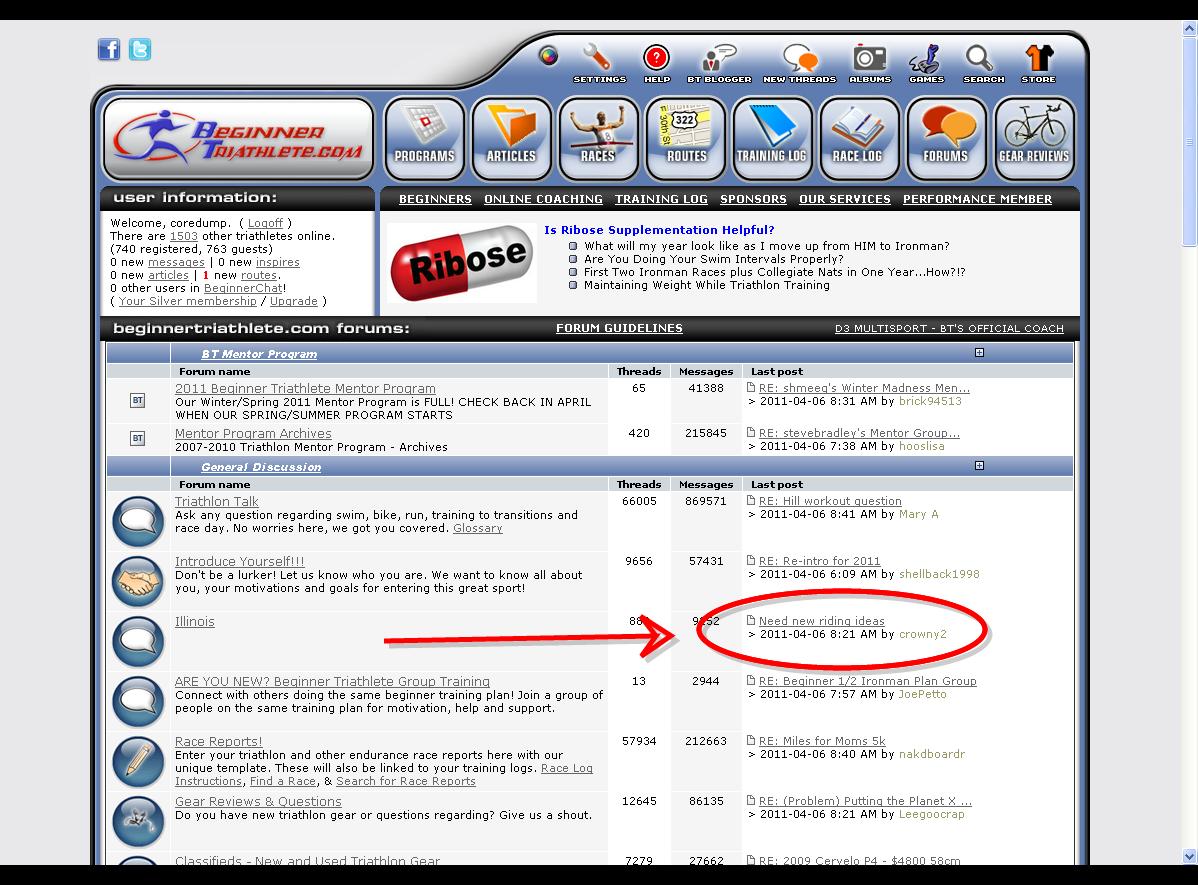Open Search for Race Reports link
Screen dimensions: 1198x885
point(406,781)
